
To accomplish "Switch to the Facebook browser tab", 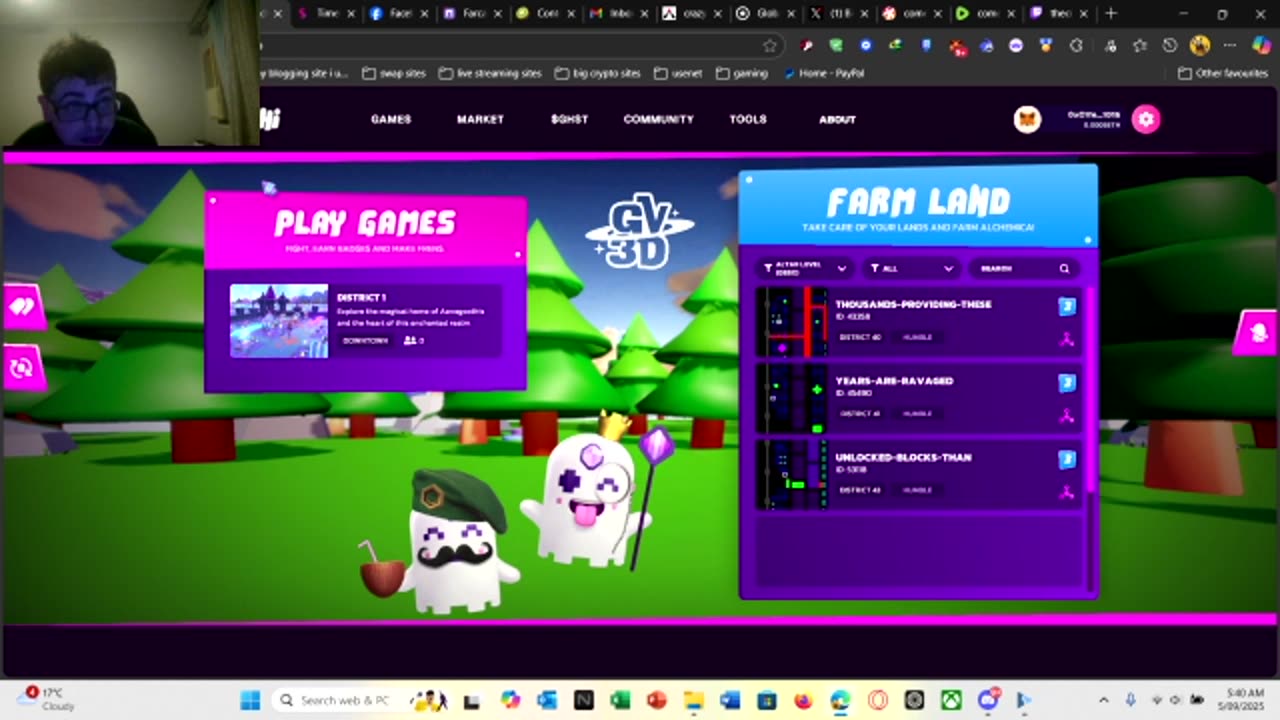I will coord(398,13).
